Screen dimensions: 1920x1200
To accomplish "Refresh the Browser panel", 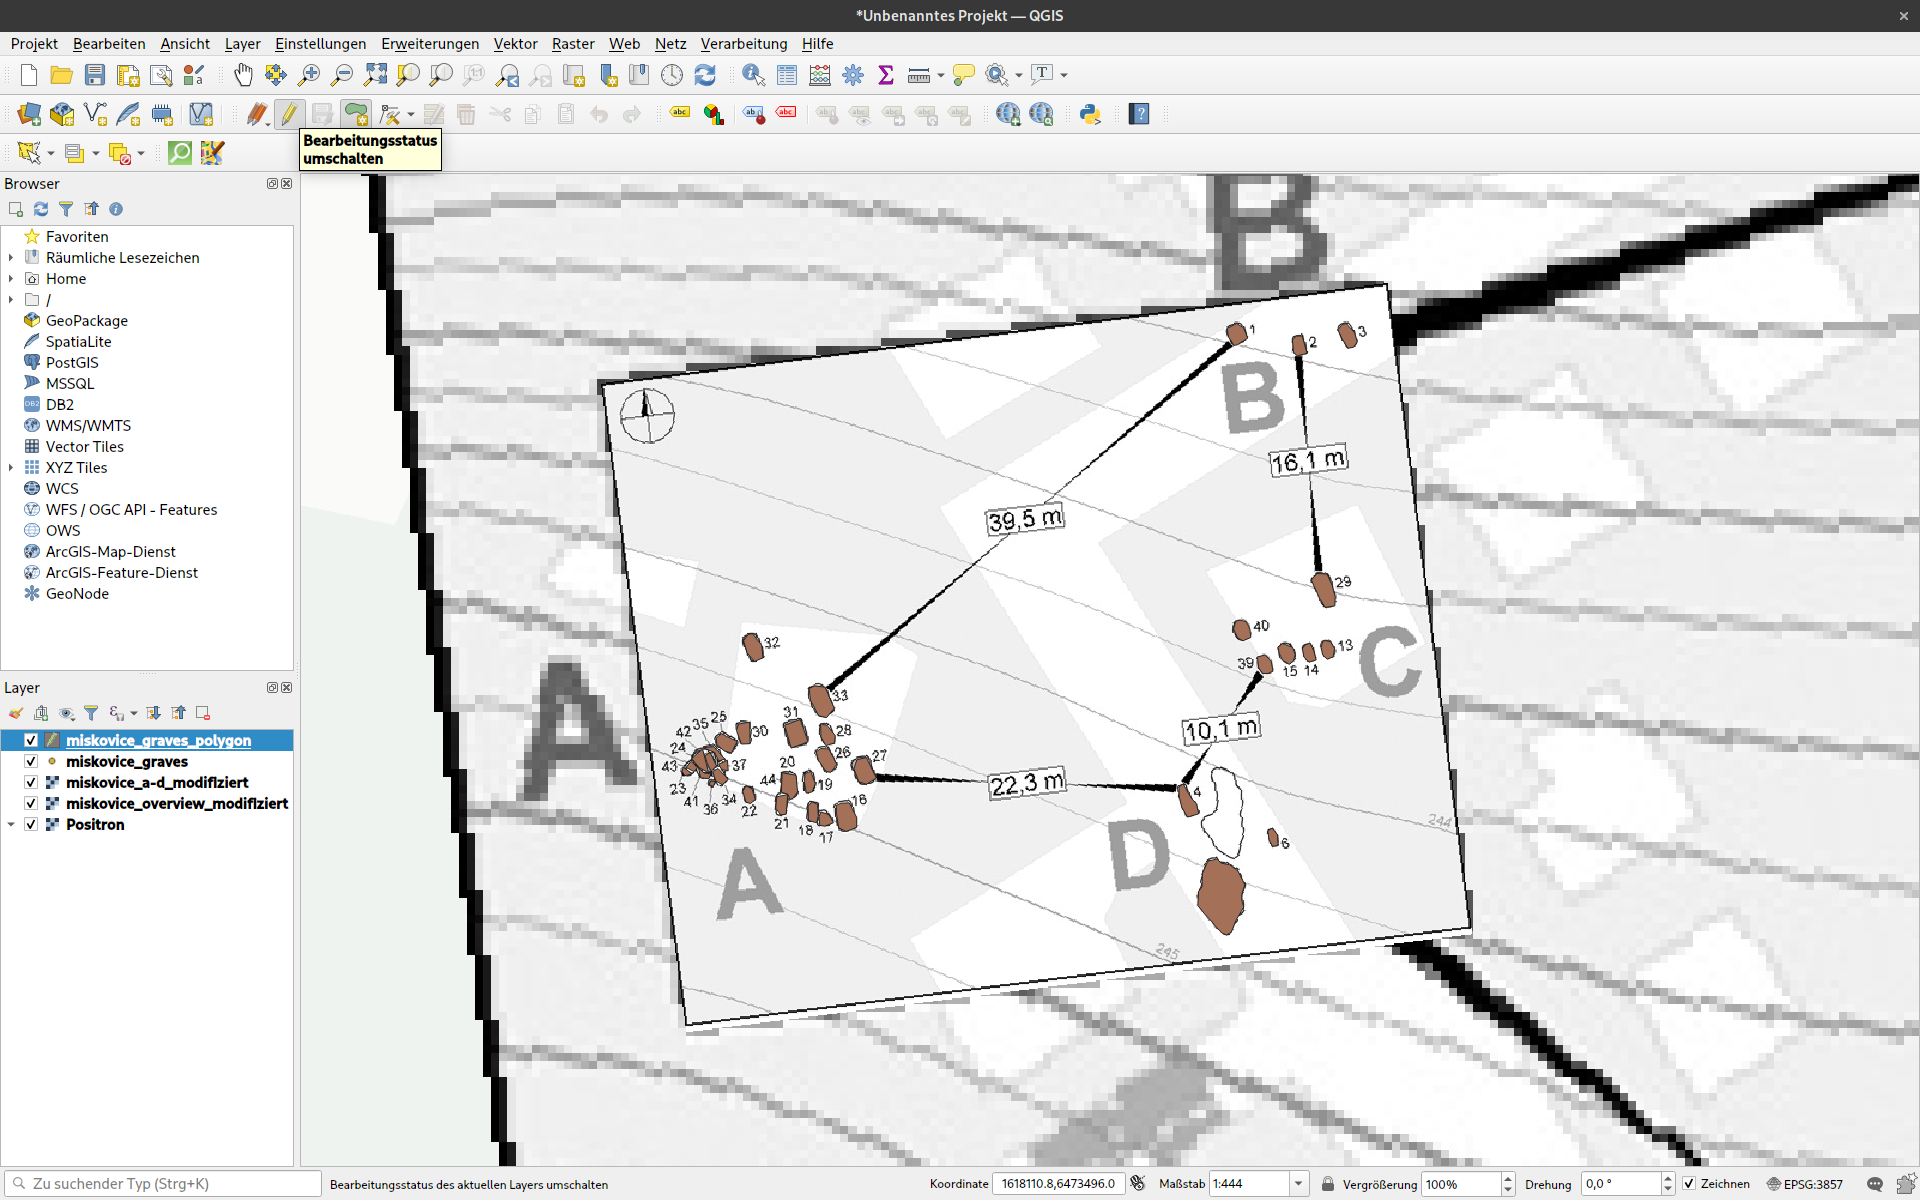I will pos(41,209).
